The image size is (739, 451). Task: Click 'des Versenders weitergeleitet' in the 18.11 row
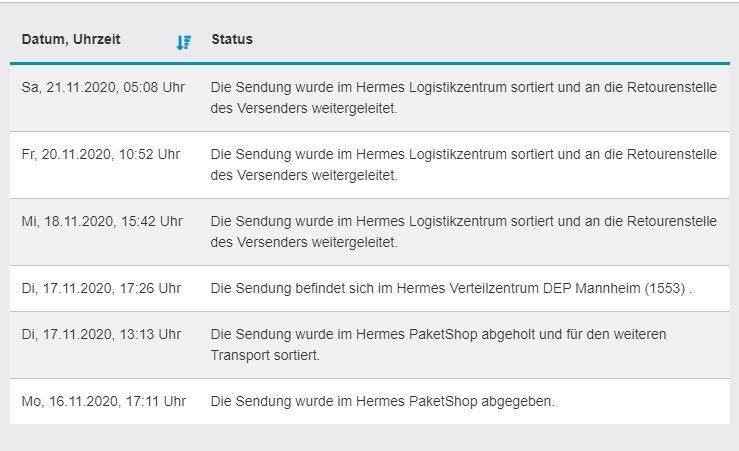(x=304, y=242)
